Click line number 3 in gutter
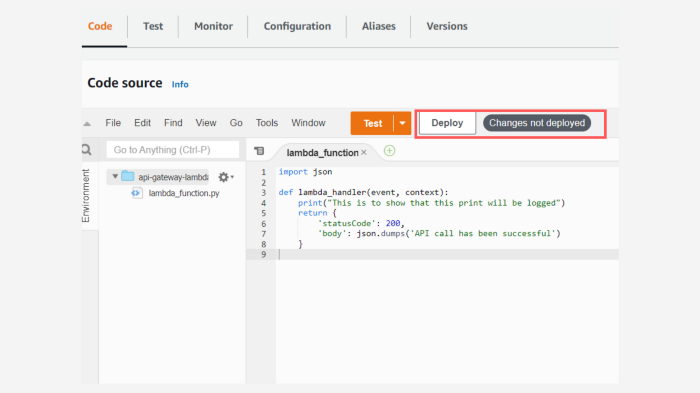Screen dimensions: 700x393 [x=263, y=192]
